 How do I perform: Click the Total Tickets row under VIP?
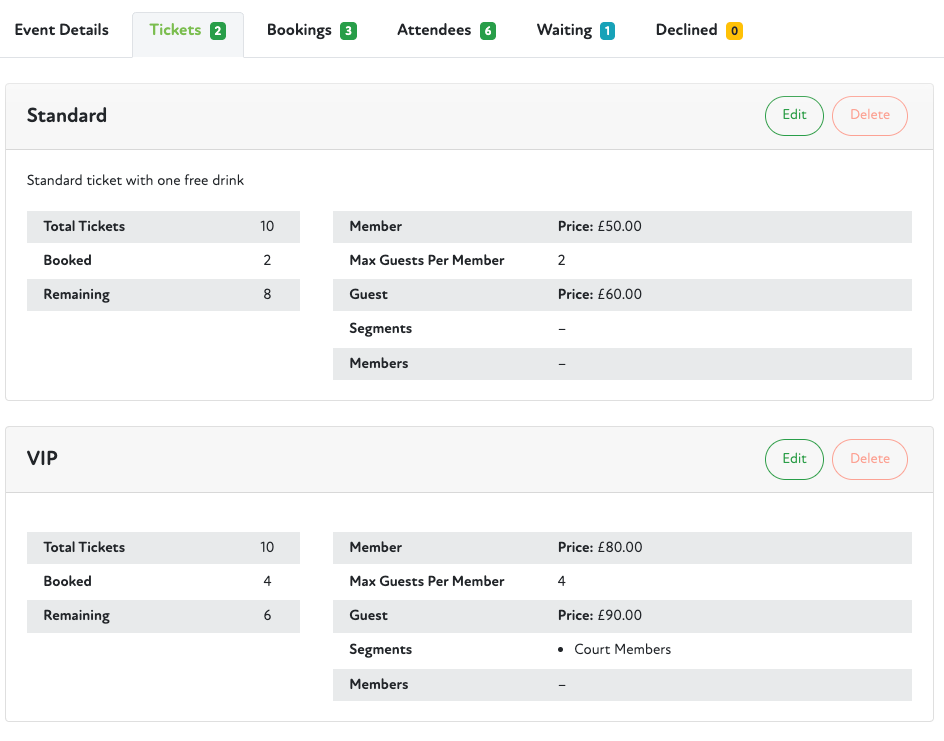[163, 547]
